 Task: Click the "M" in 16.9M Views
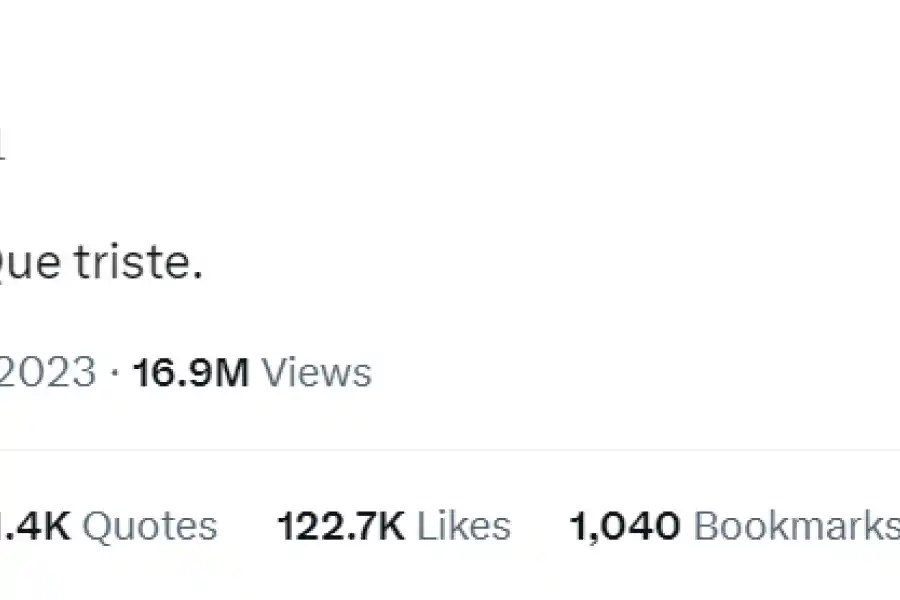[233, 373]
